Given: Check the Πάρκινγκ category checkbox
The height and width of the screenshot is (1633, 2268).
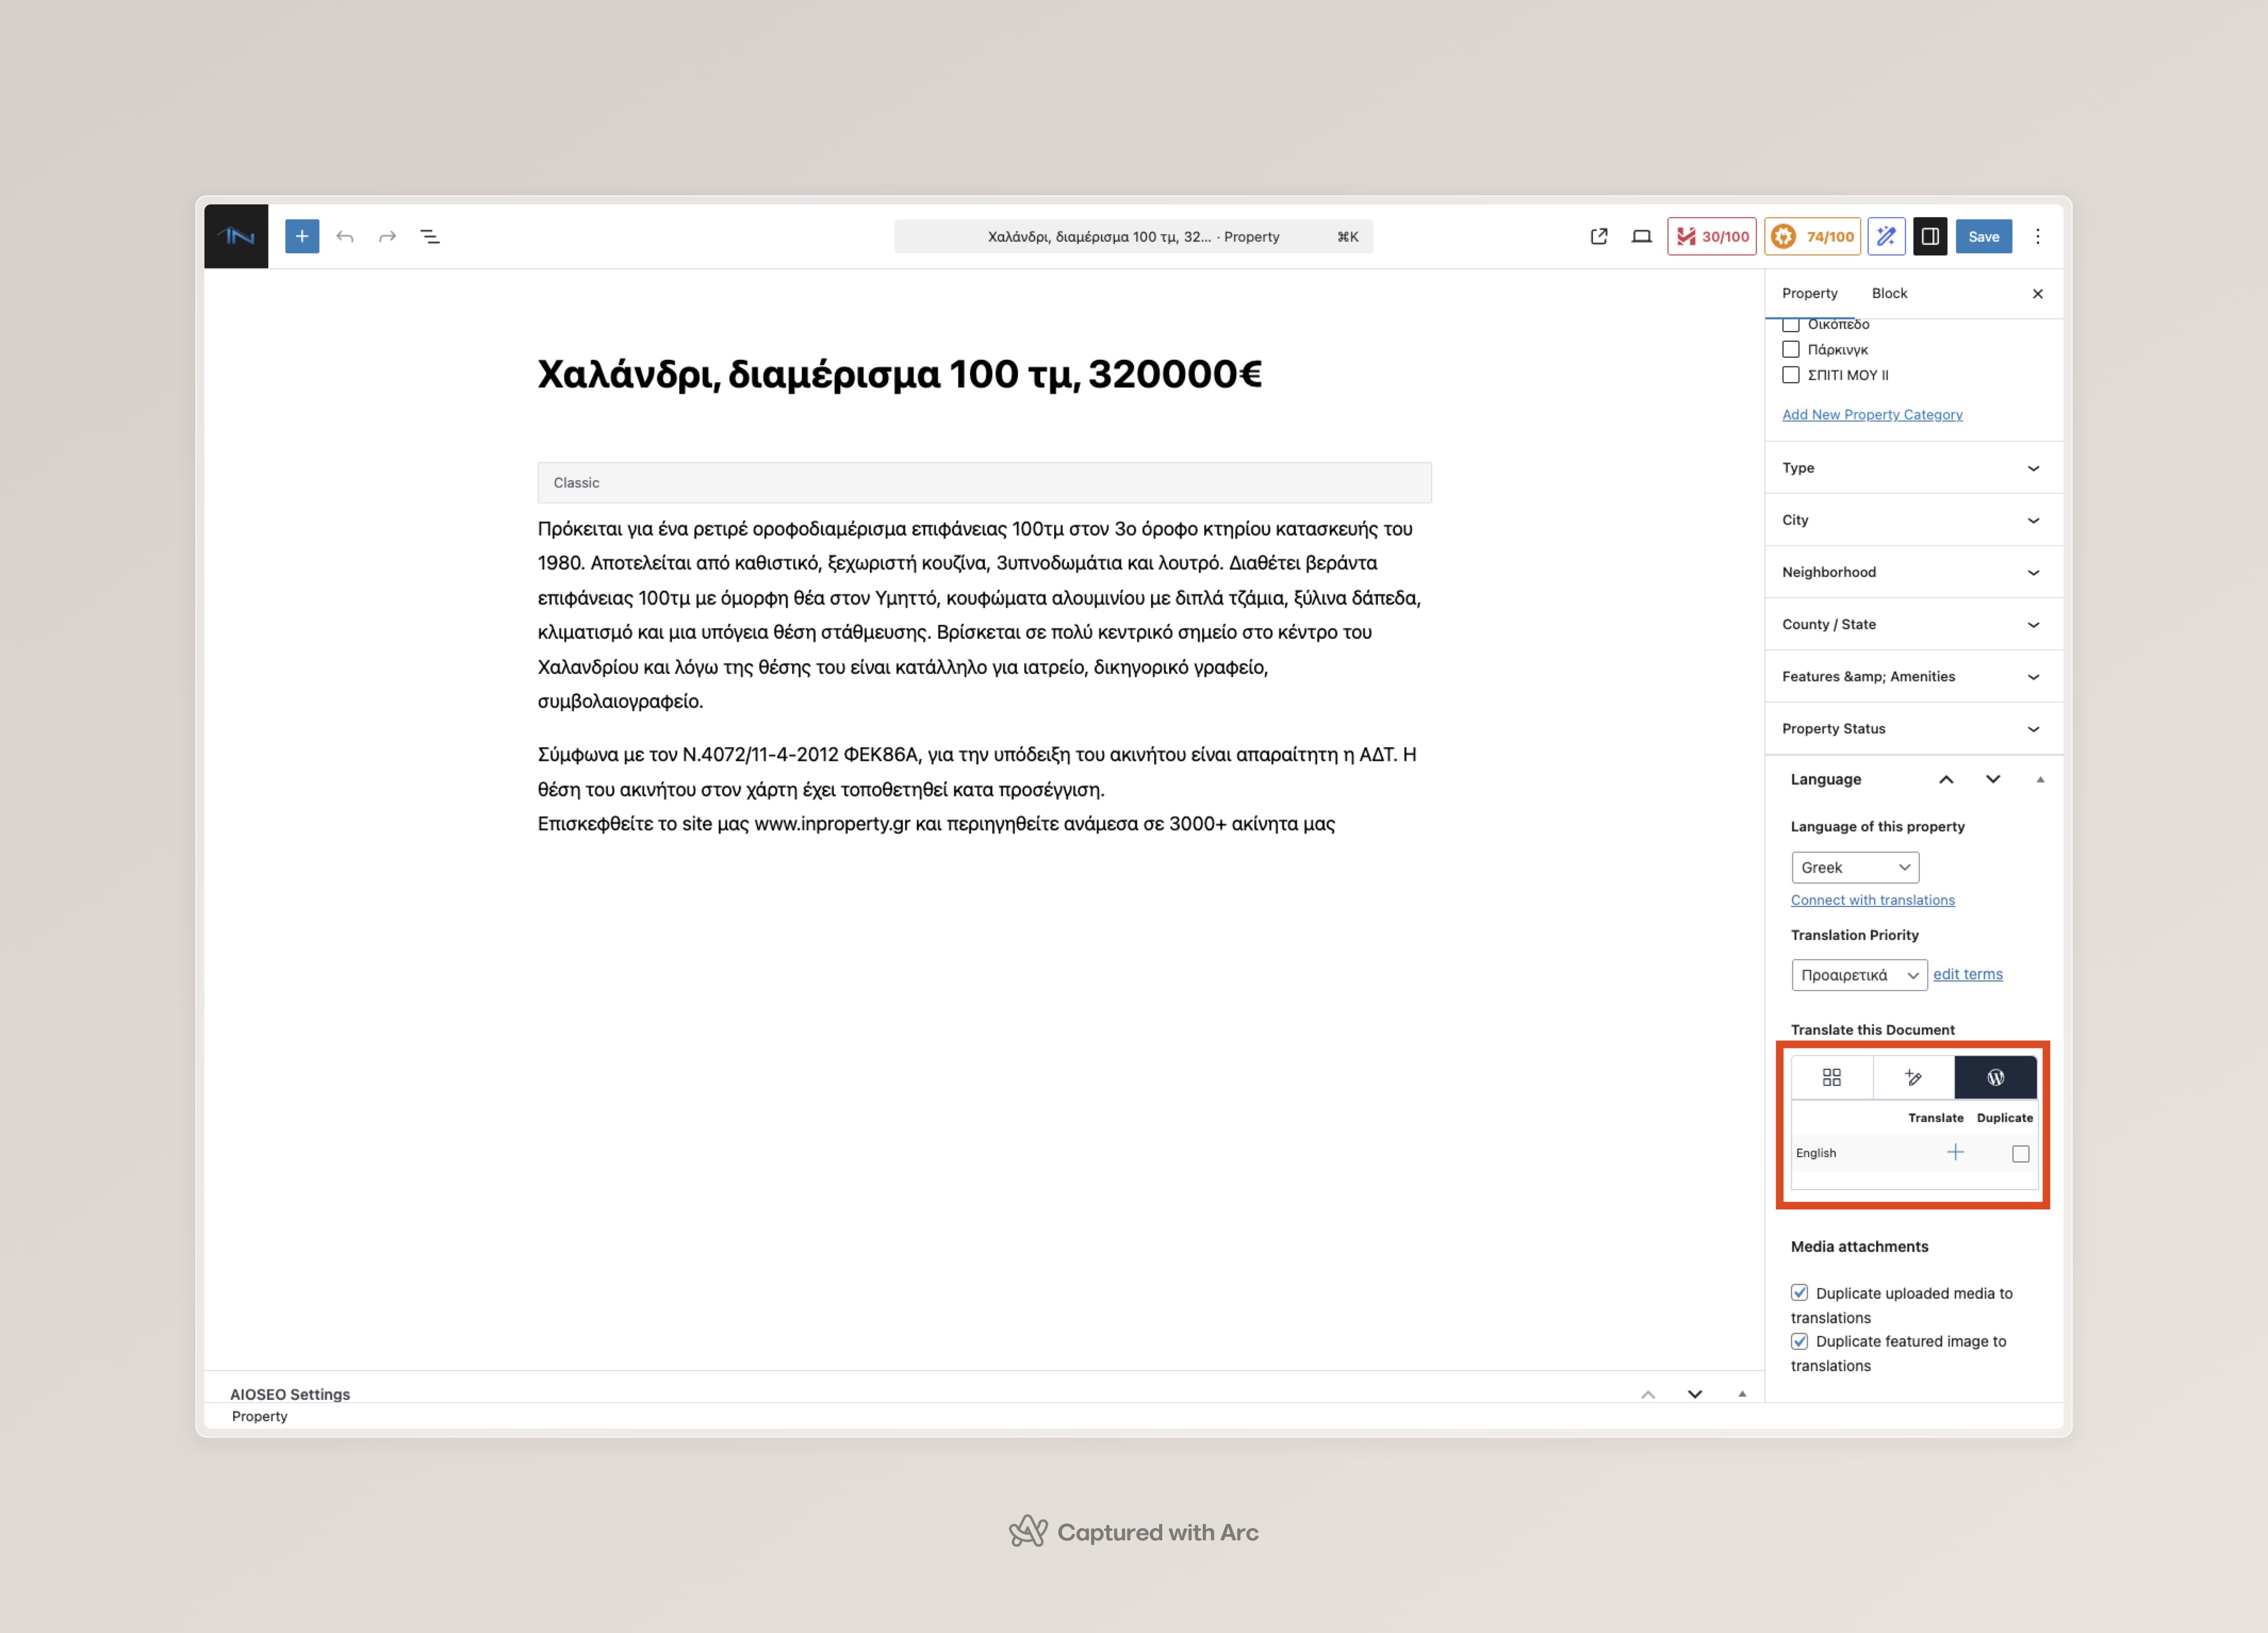Looking at the screenshot, I should point(1791,349).
